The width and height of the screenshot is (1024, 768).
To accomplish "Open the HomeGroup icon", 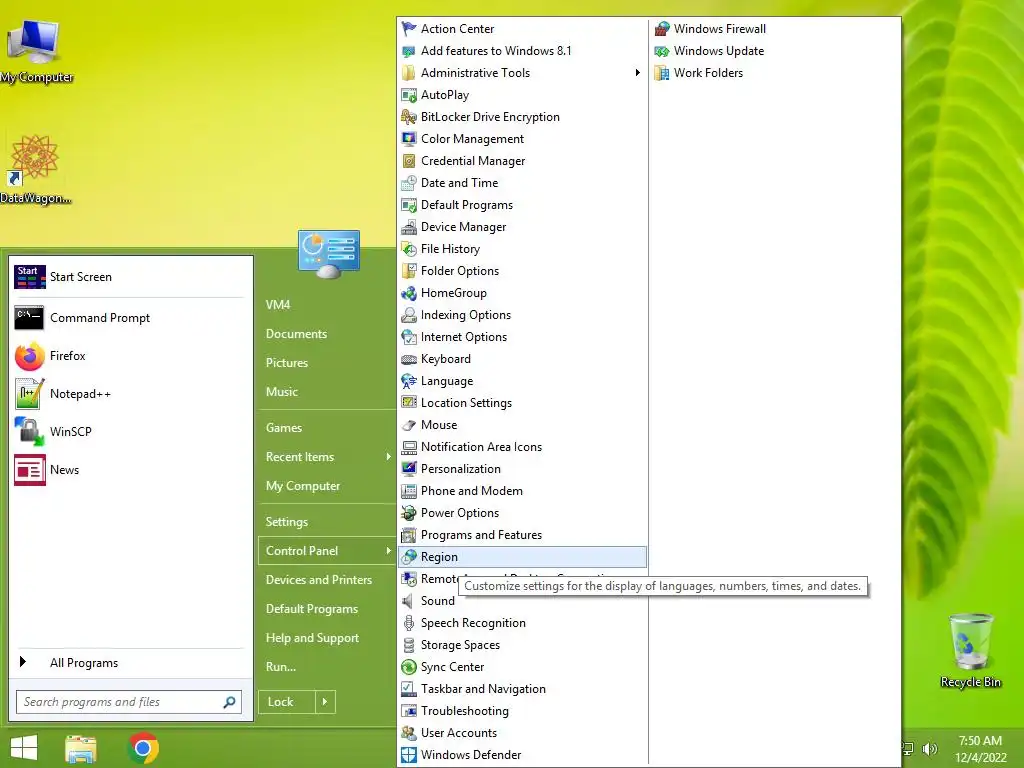I will [x=409, y=293].
